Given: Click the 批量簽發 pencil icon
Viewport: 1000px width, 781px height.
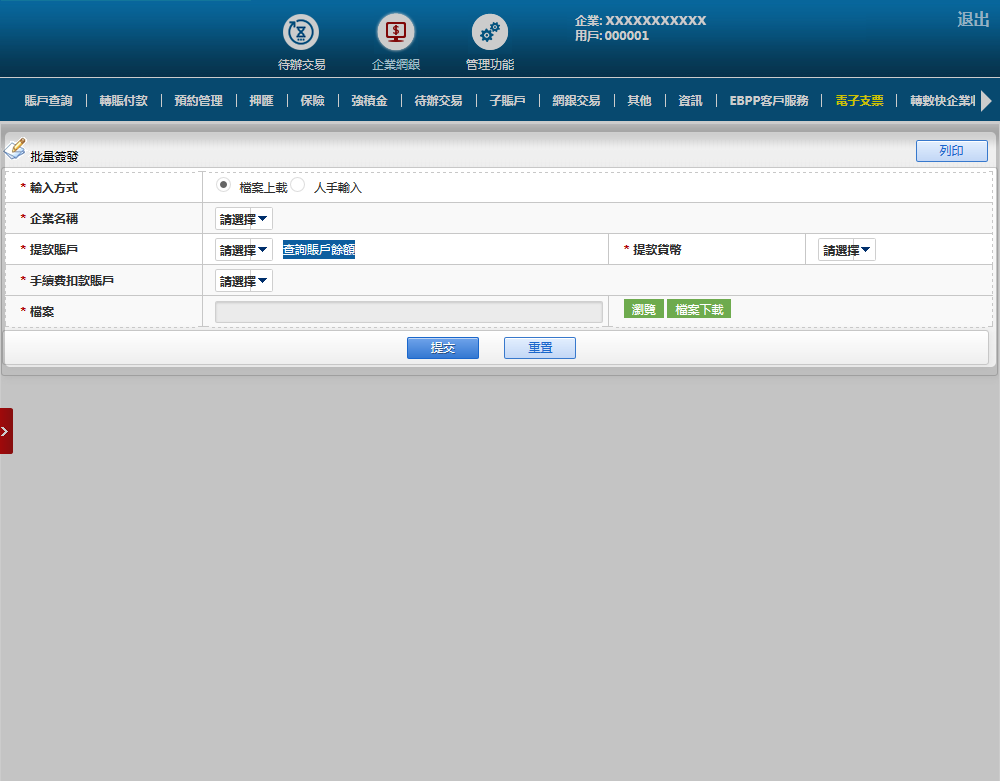Looking at the screenshot, I should pyautogui.click(x=15, y=149).
